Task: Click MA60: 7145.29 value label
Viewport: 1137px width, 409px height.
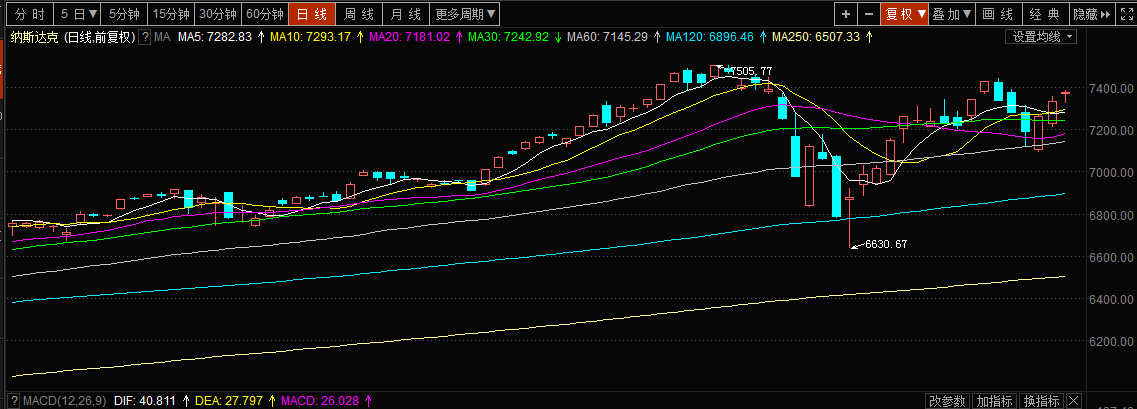Action: click(608, 37)
